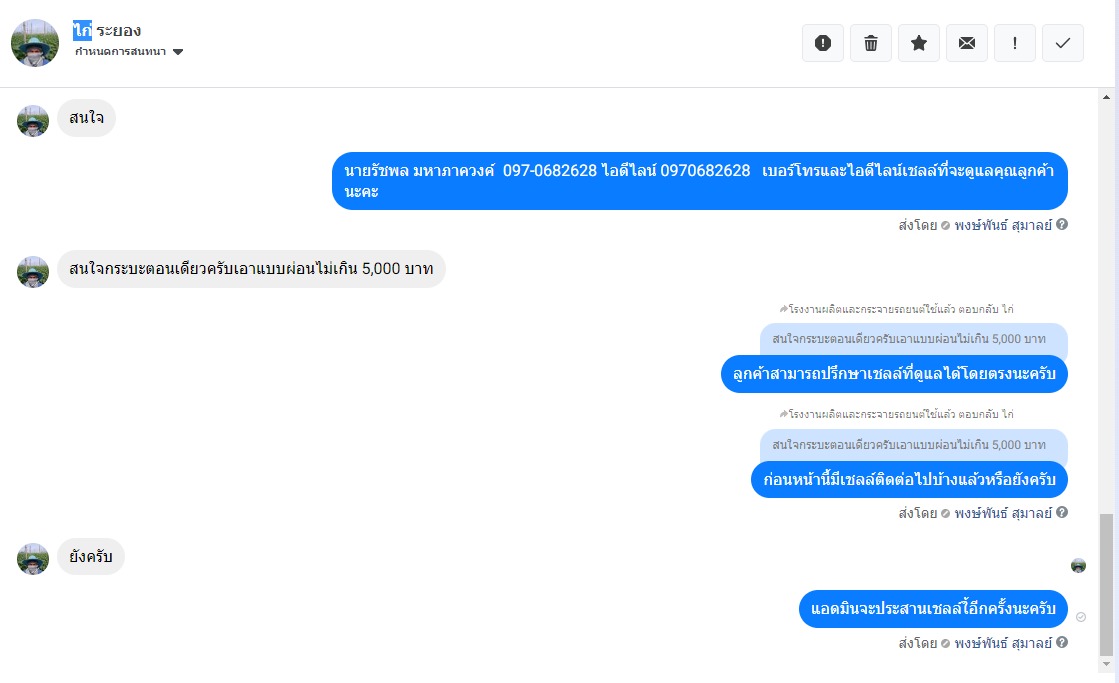Click the delivered check icon beside last message
The height and width of the screenshot is (683, 1119).
[x=1080, y=617]
